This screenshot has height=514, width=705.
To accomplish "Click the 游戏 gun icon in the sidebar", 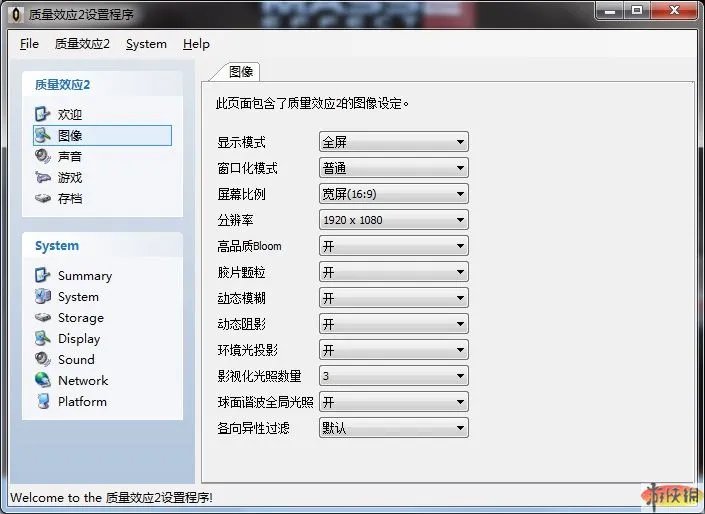I will click(43, 177).
